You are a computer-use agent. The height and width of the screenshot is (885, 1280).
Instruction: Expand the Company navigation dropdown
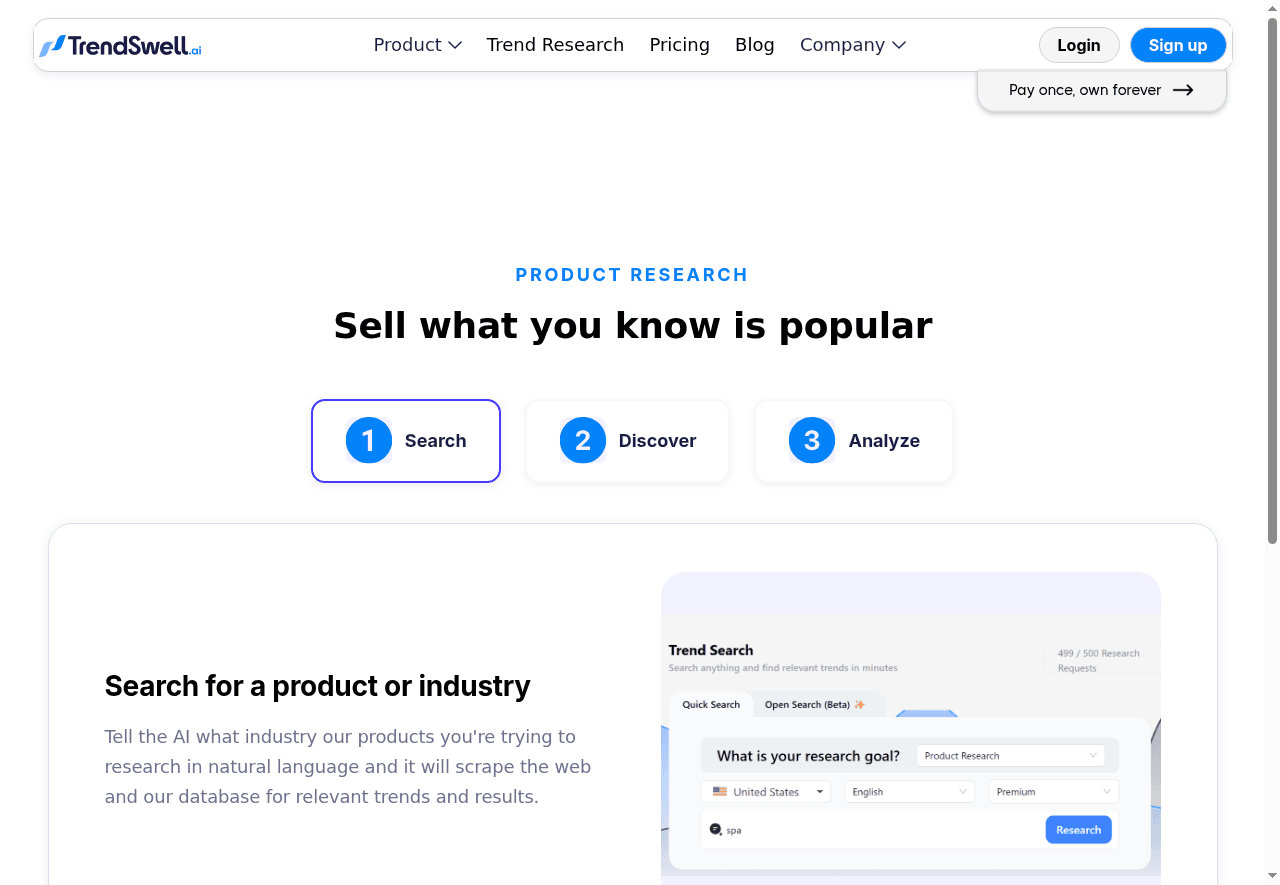coord(852,45)
